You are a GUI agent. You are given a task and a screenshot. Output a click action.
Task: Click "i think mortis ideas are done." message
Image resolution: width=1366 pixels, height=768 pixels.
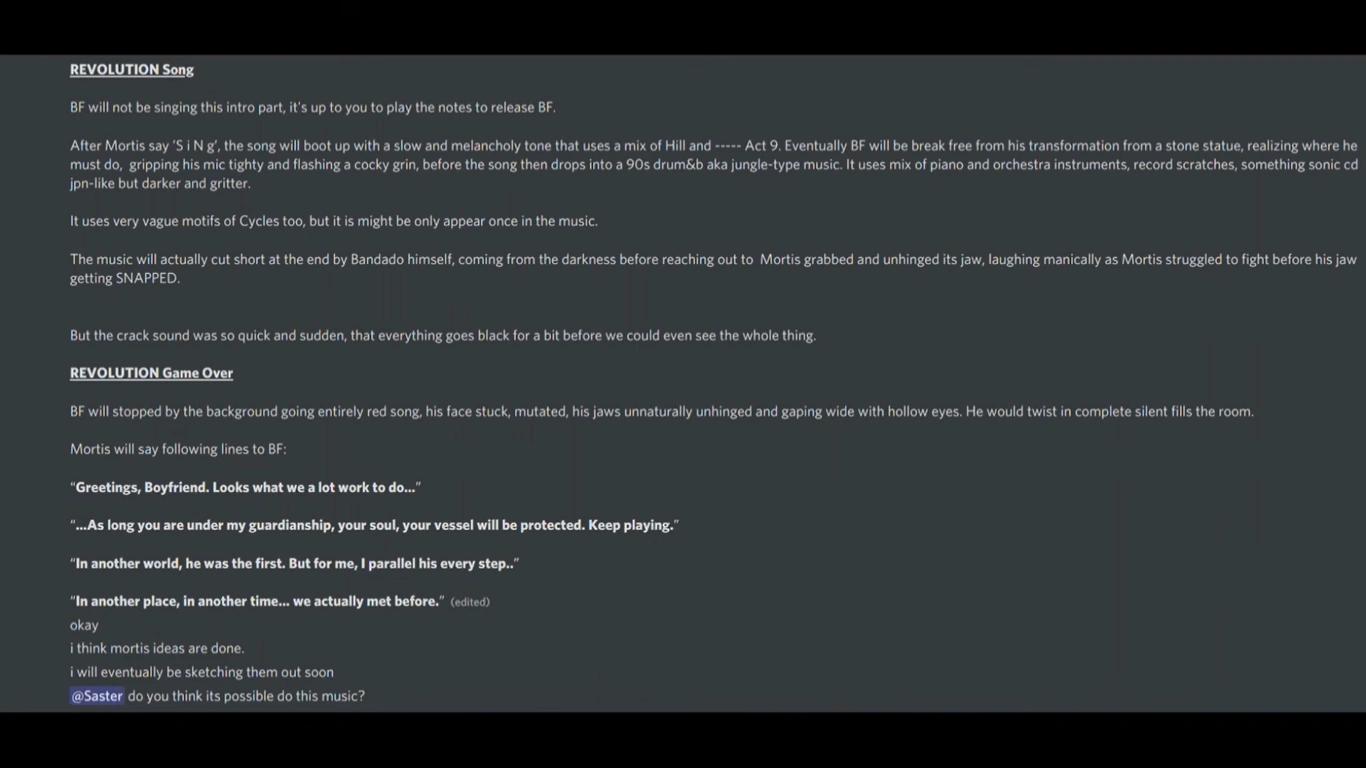157,648
